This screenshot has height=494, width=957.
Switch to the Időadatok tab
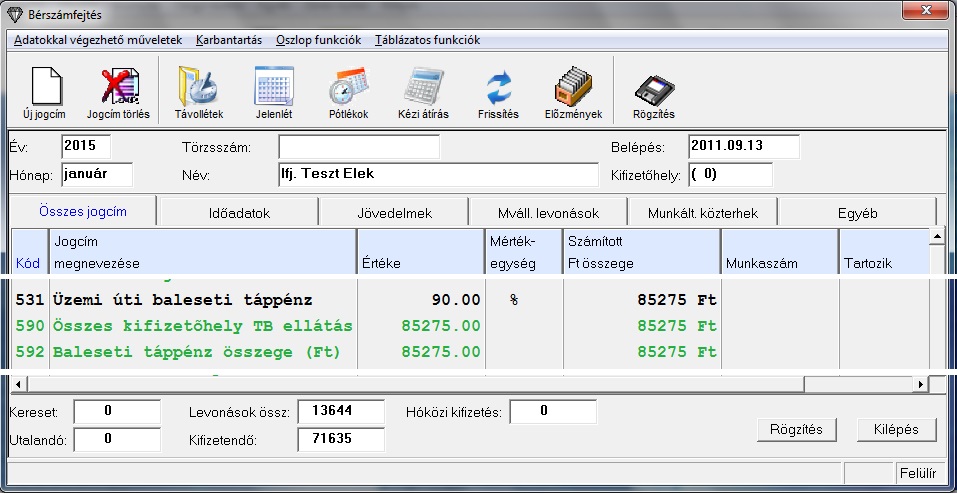(237, 213)
